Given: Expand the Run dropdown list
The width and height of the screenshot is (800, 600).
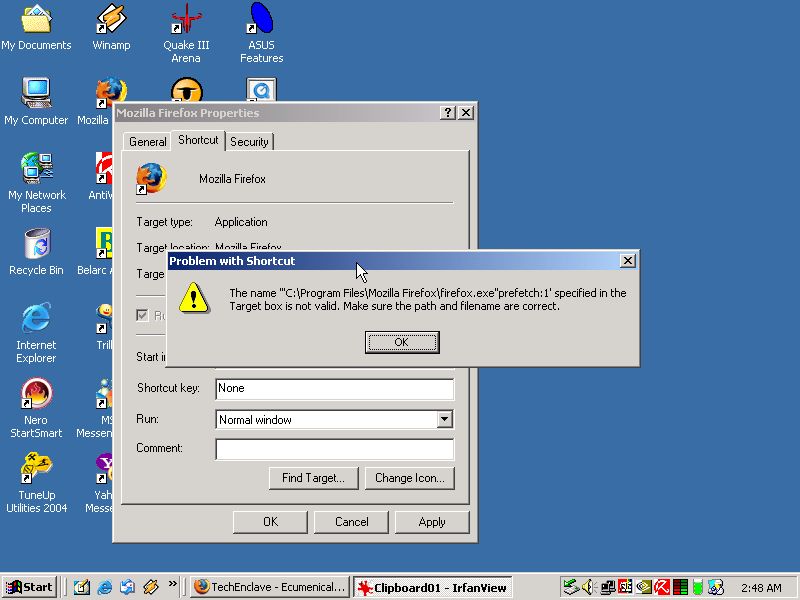Looking at the screenshot, I should point(445,420).
